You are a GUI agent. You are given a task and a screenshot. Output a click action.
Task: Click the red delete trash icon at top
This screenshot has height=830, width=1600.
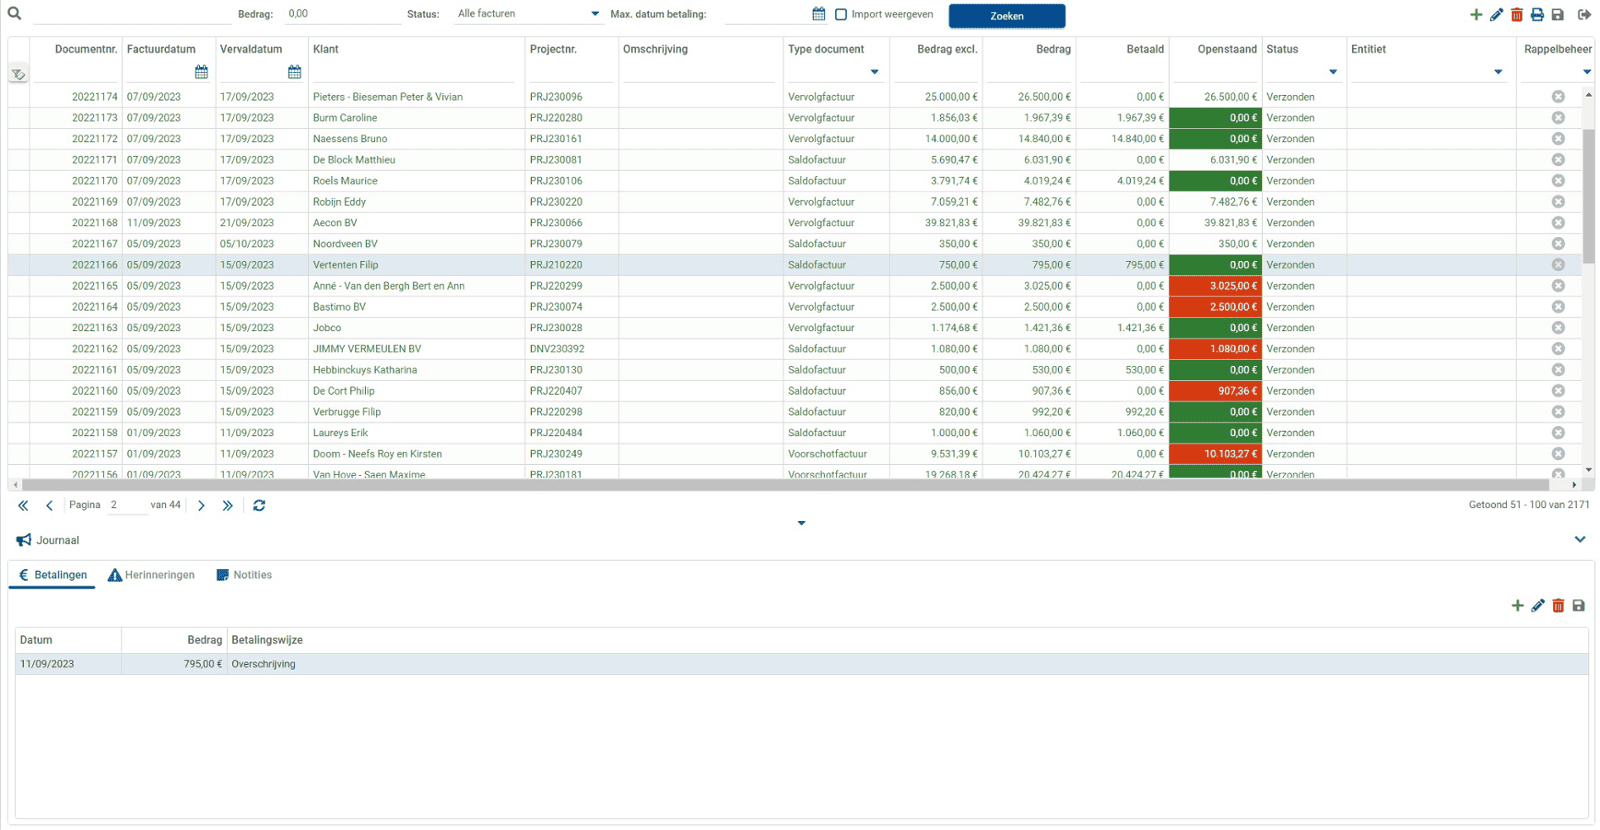coord(1517,15)
